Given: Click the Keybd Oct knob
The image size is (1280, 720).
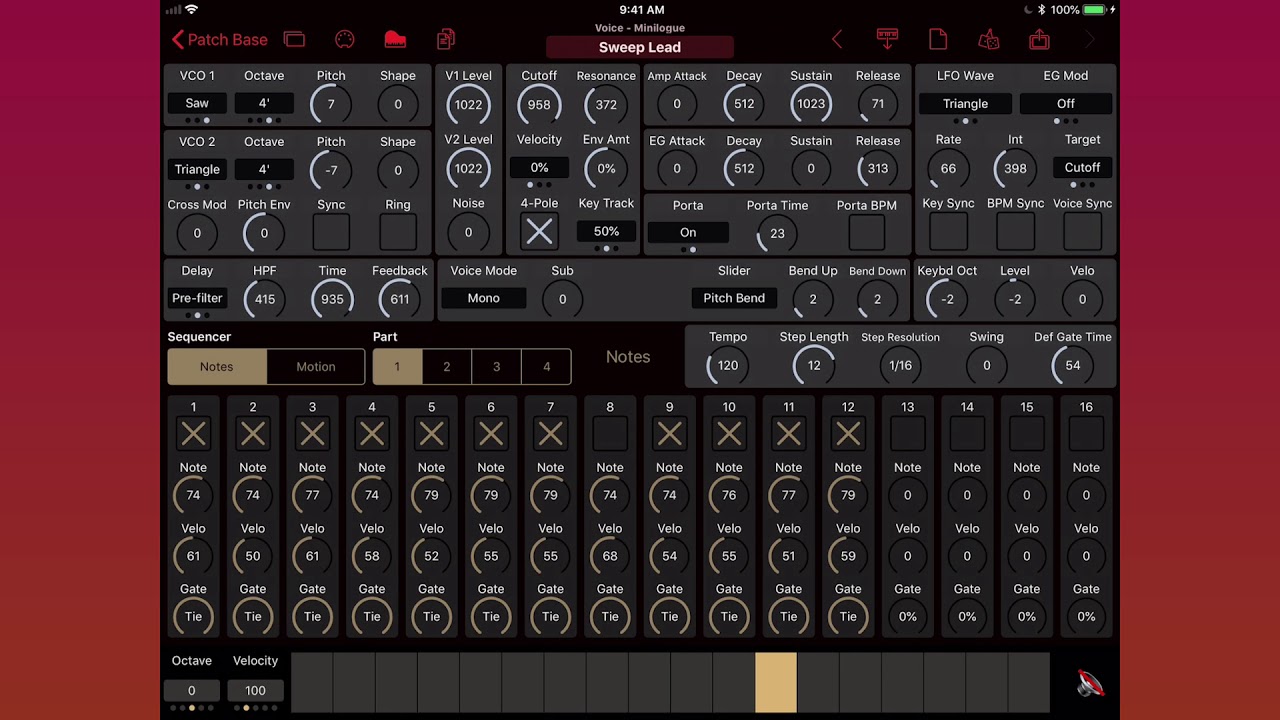Looking at the screenshot, I should pos(947,299).
